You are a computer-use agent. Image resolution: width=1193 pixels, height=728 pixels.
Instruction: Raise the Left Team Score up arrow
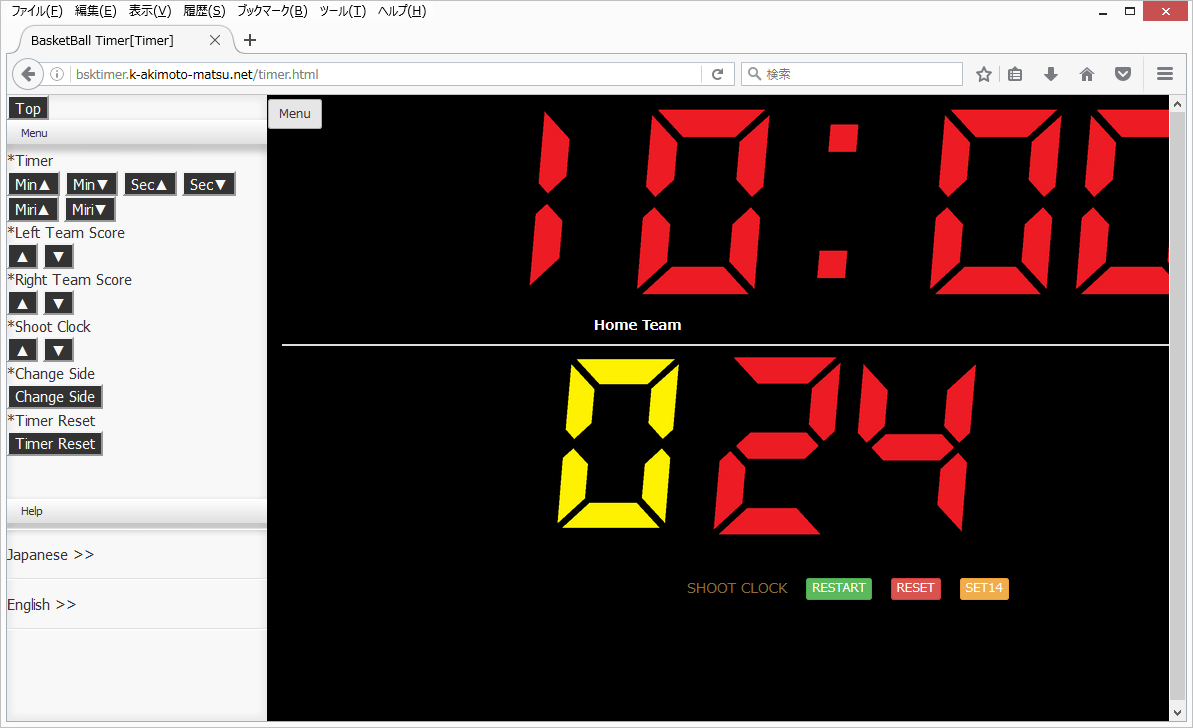pos(23,257)
